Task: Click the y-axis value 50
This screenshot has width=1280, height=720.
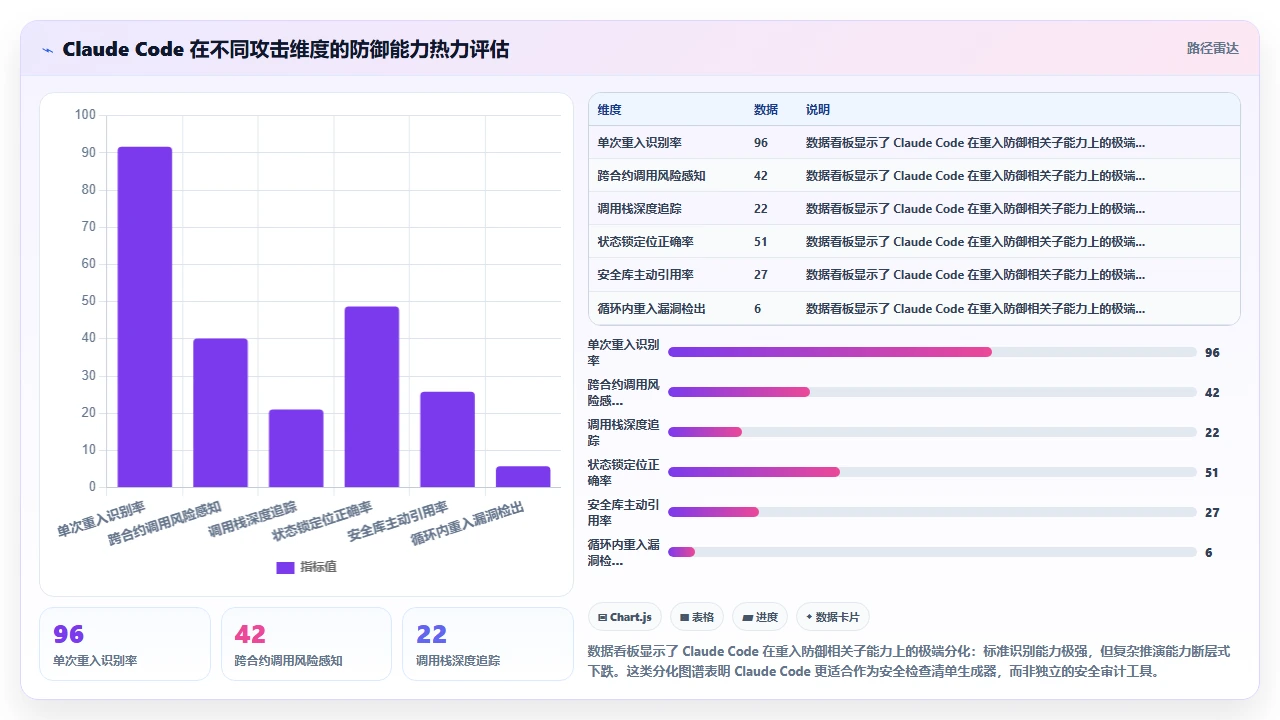Action: [89, 301]
